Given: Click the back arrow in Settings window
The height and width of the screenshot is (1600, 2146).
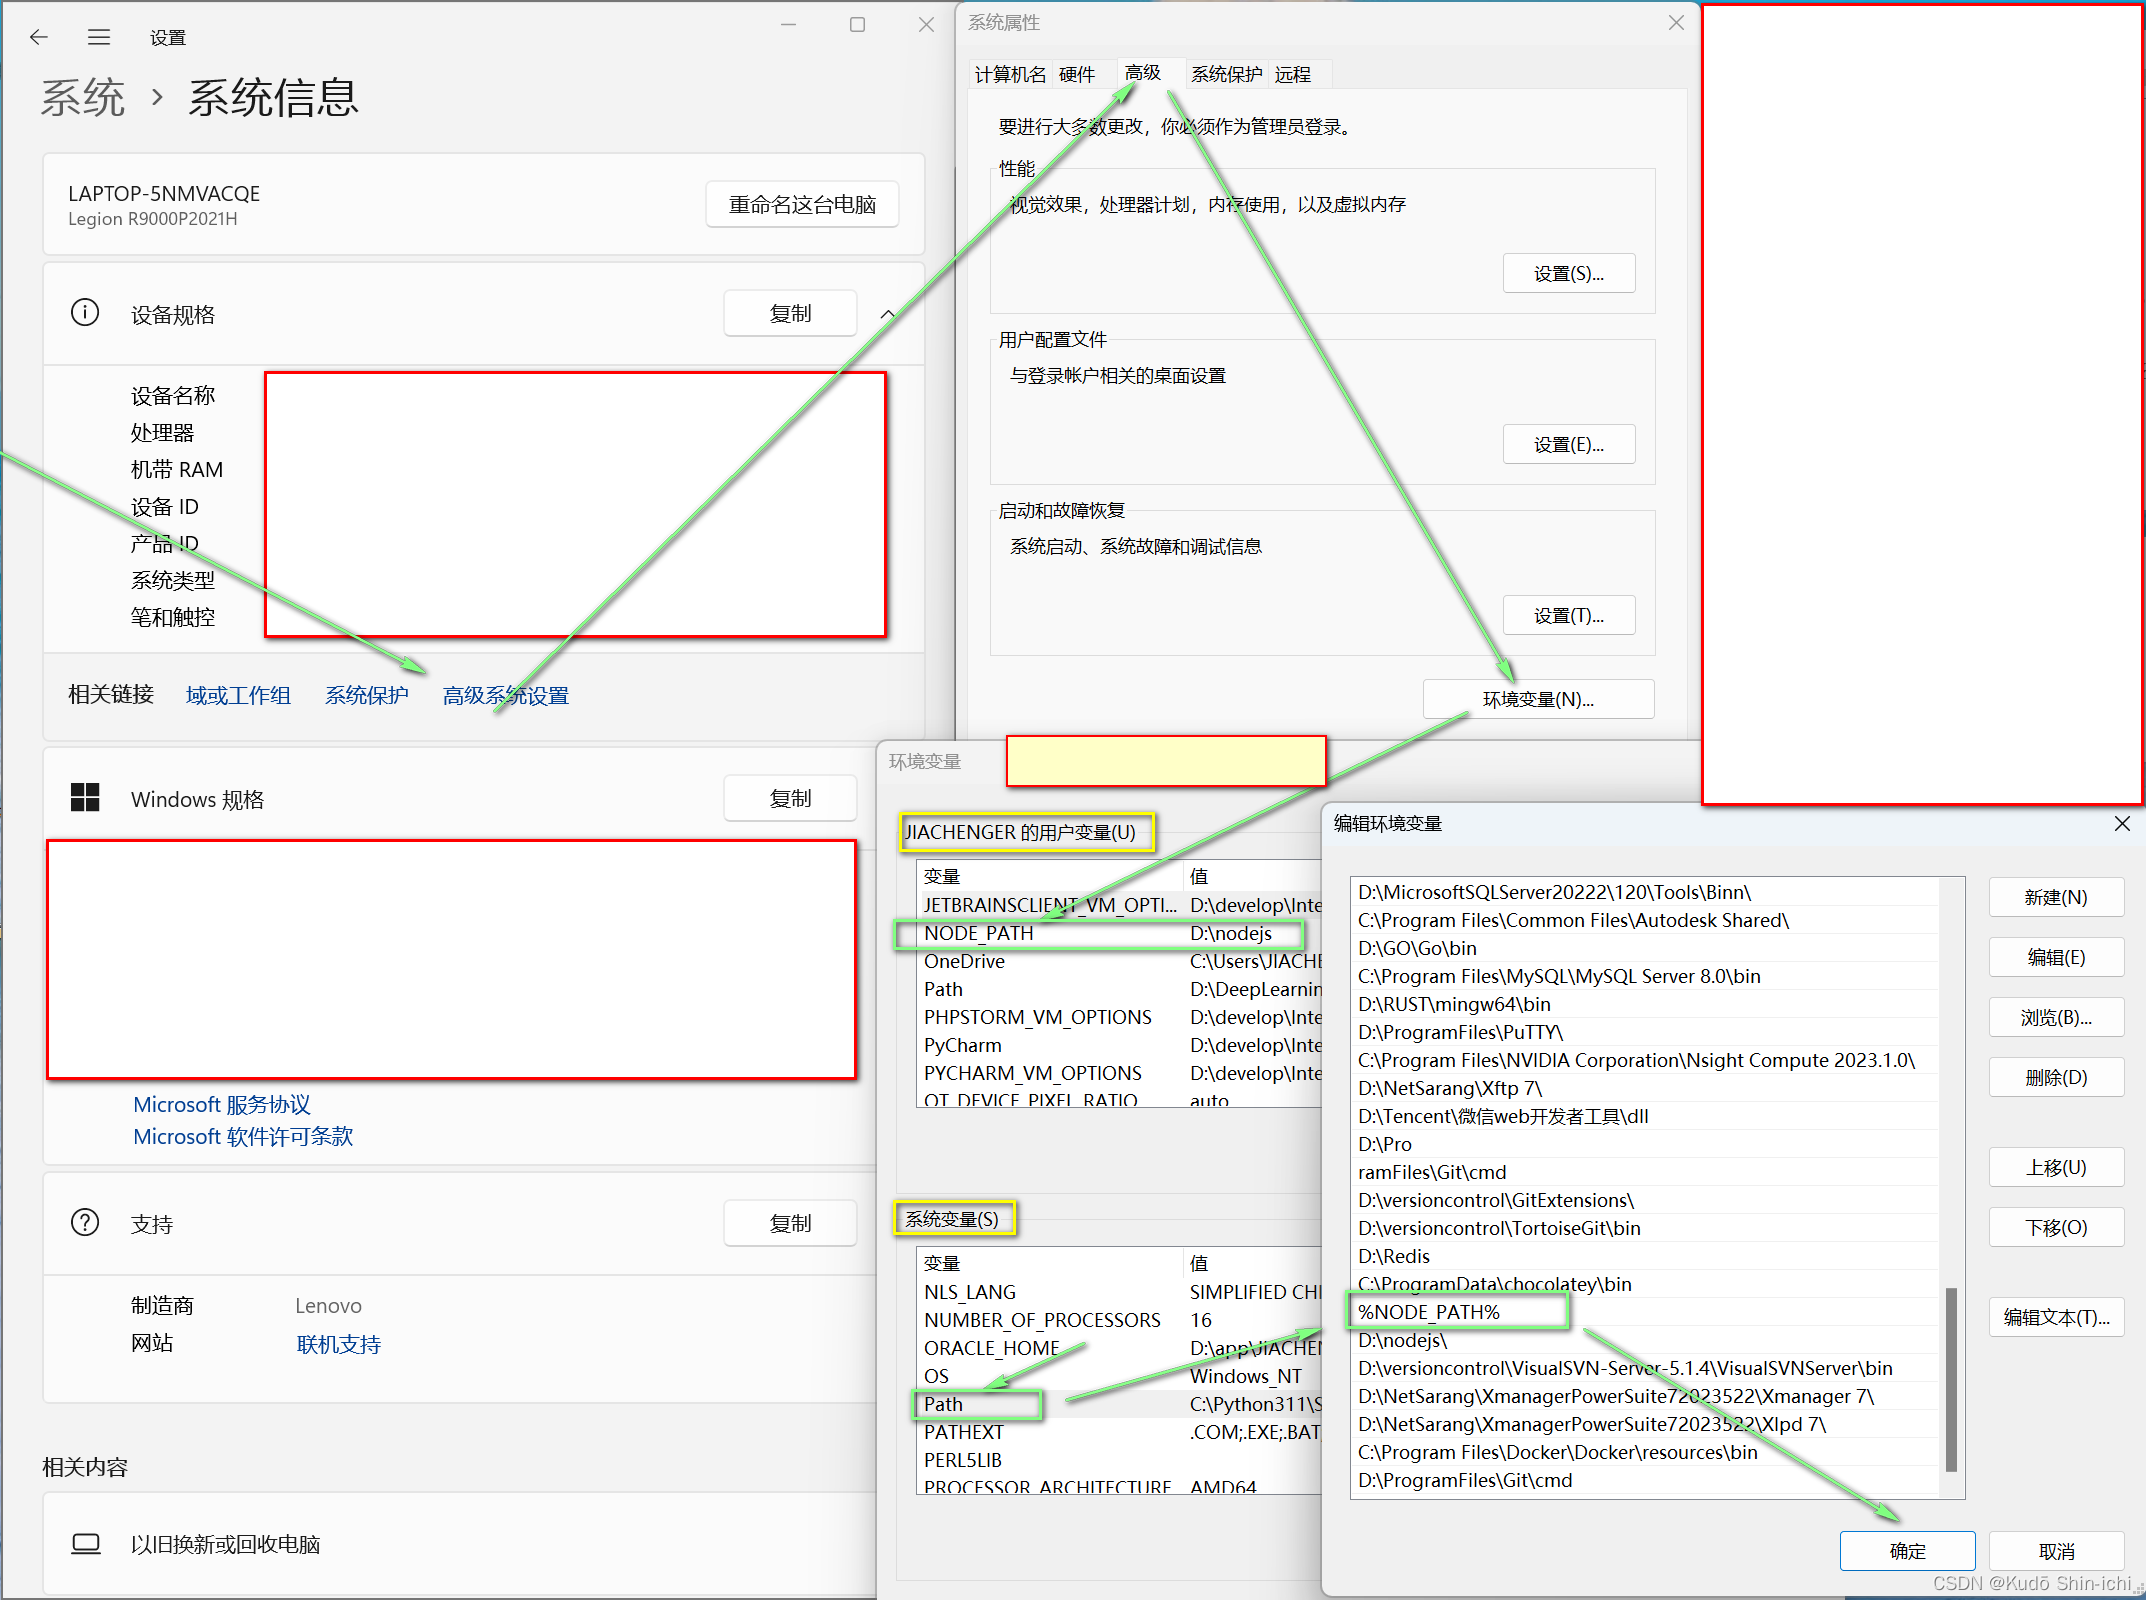Looking at the screenshot, I should [39, 37].
